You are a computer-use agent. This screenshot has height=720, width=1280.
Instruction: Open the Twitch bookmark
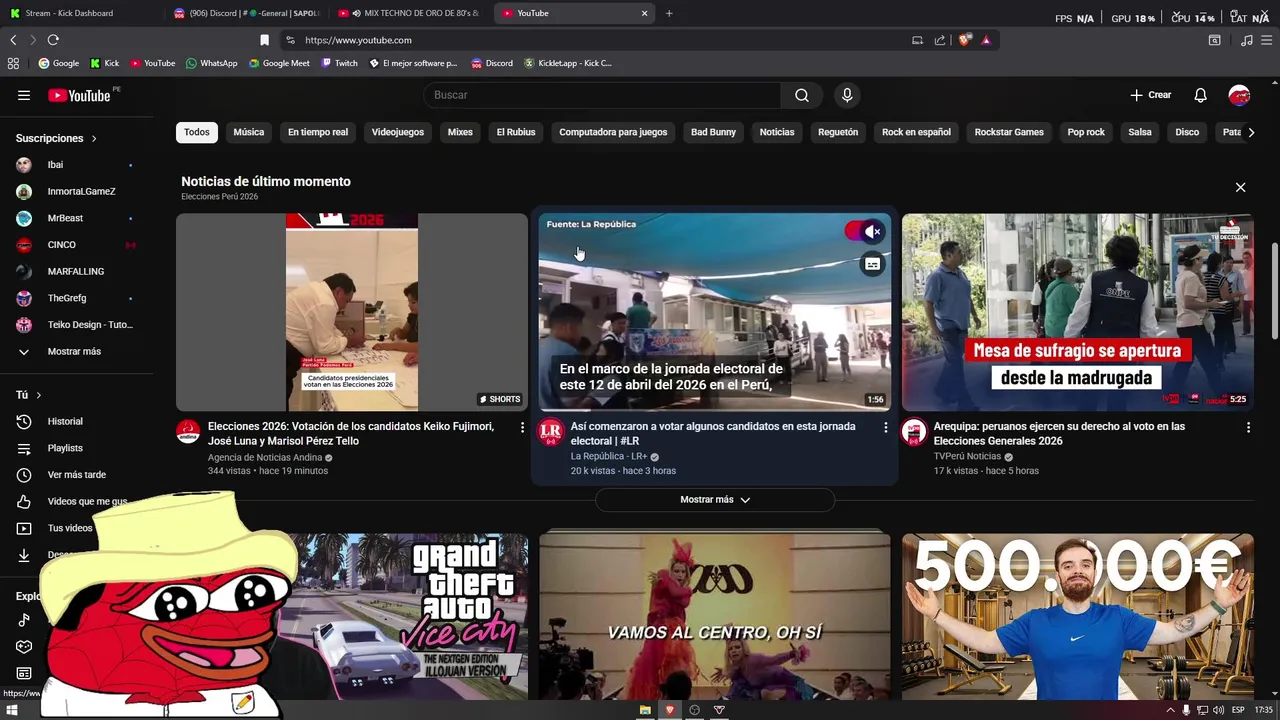[340, 63]
